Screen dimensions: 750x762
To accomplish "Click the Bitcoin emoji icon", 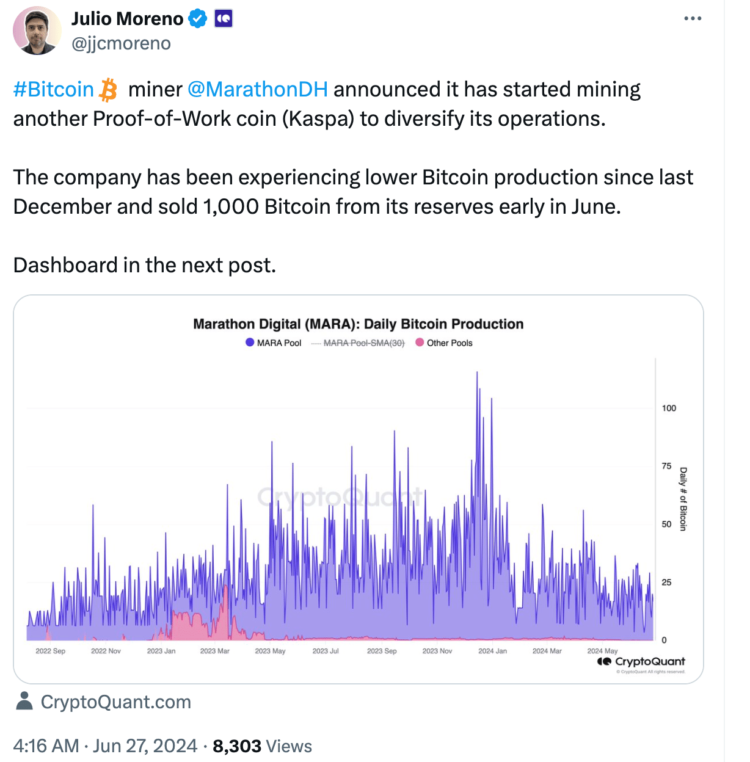I will (108, 90).
